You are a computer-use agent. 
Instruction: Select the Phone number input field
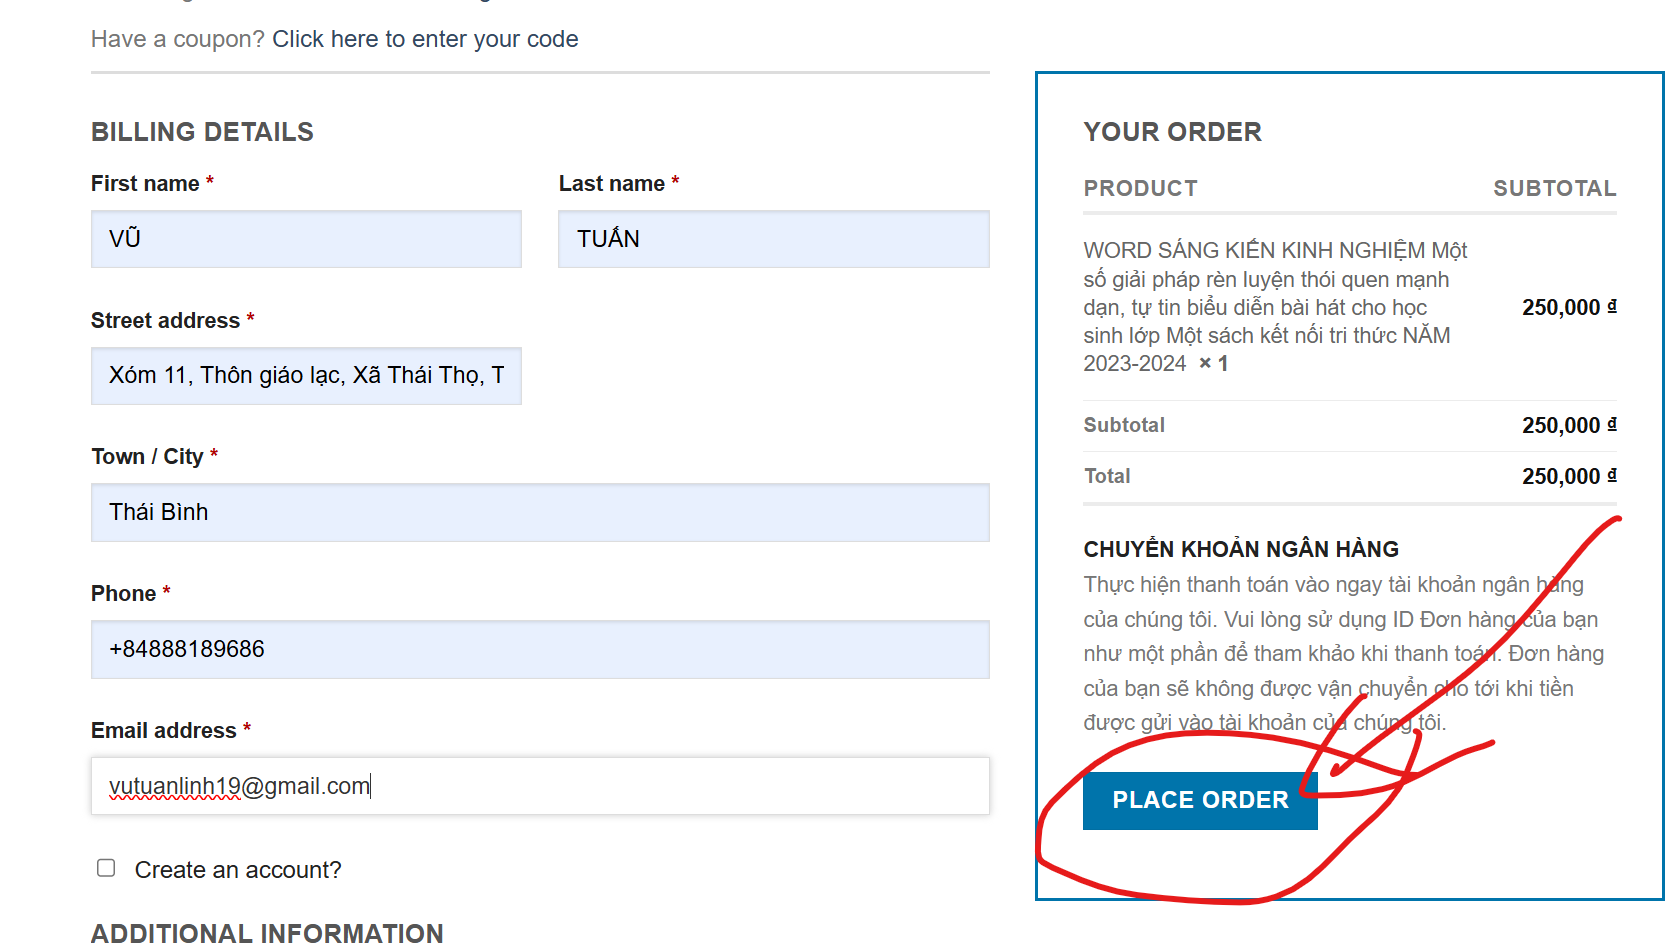click(x=540, y=650)
